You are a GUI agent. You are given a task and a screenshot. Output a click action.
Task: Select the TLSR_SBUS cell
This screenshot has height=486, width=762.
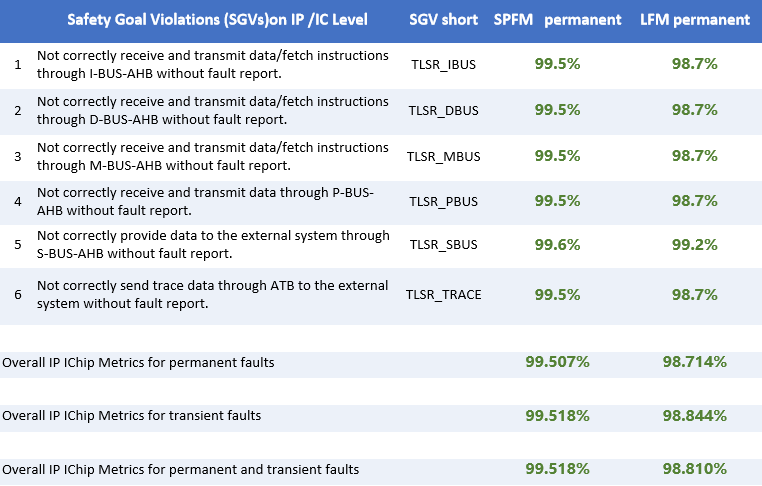coord(443,246)
